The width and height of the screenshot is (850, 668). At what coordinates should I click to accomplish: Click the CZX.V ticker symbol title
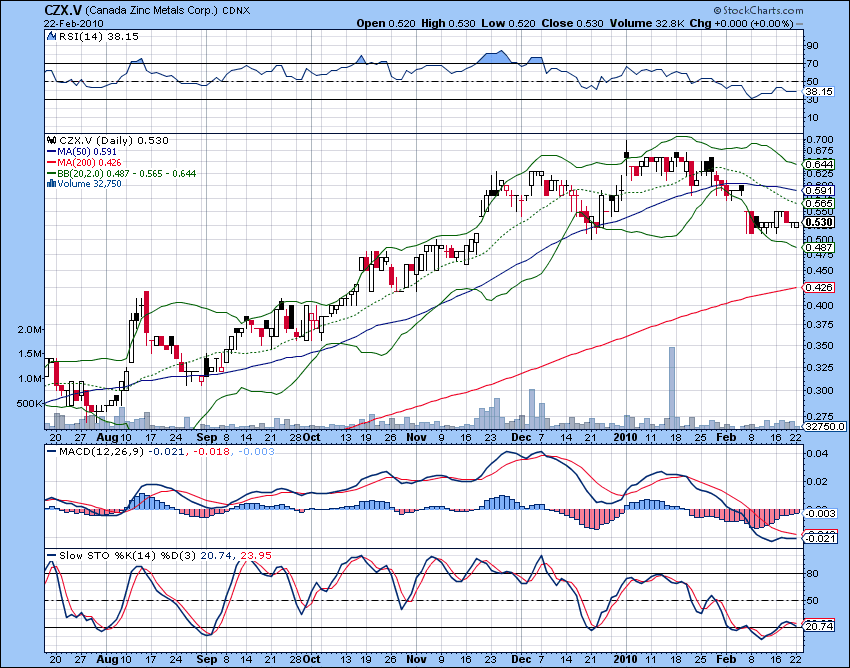[63, 10]
